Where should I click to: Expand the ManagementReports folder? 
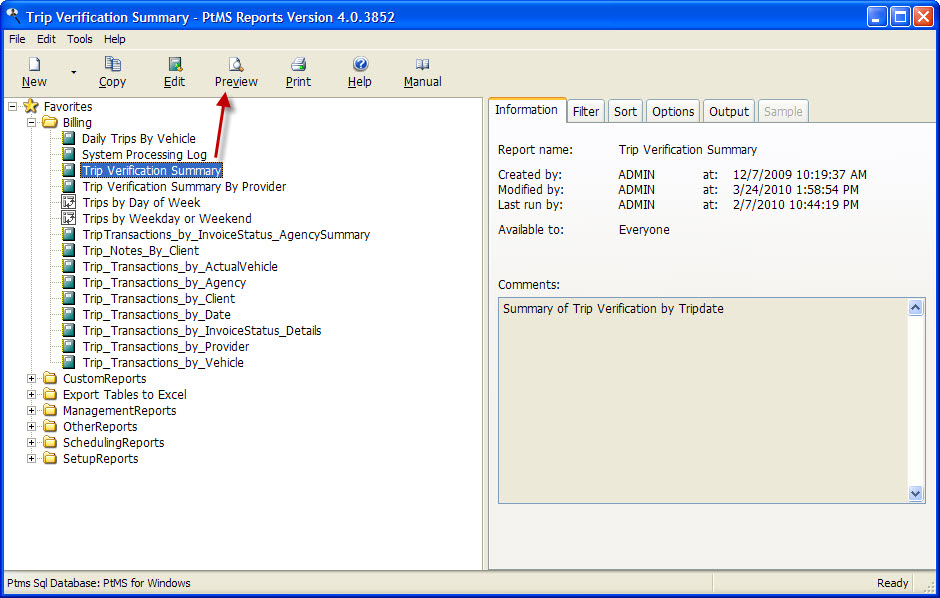click(x=32, y=410)
